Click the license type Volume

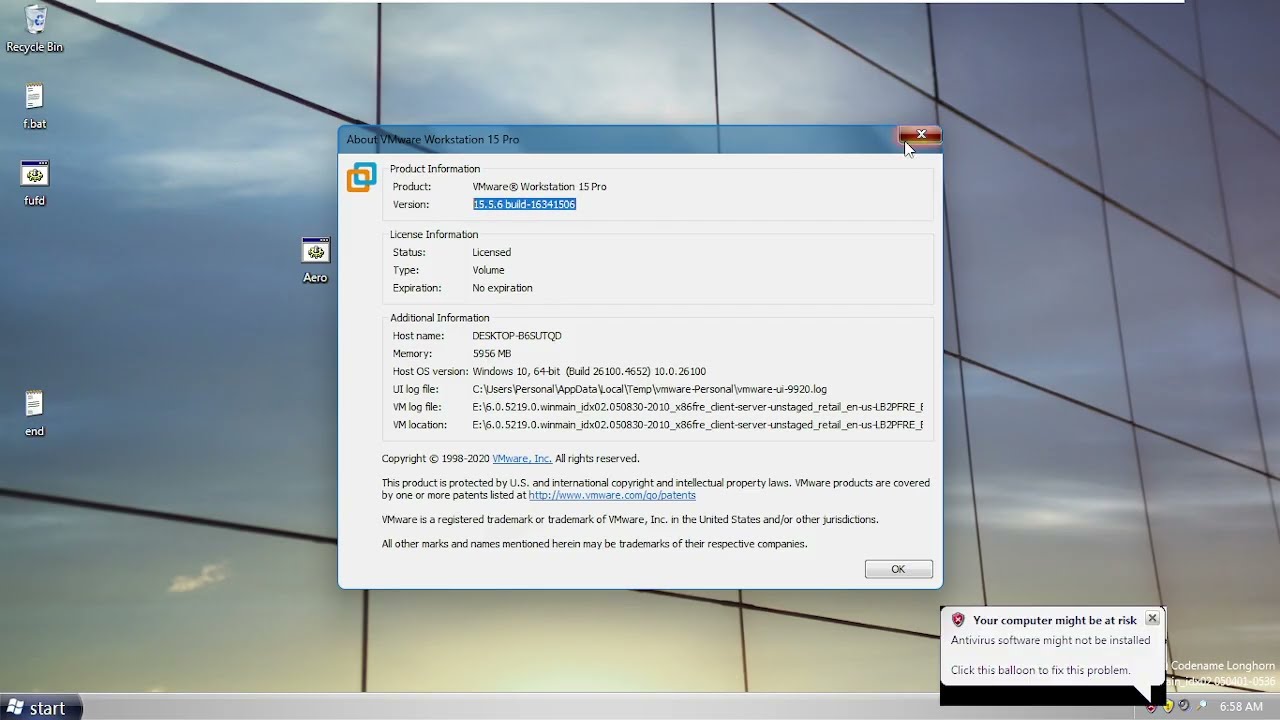pyautogui.click(x=488, y=270)
